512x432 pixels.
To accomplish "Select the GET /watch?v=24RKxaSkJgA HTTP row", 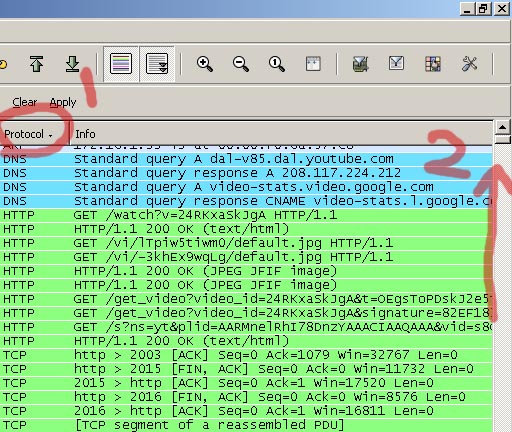I will [x=246, y=215].
